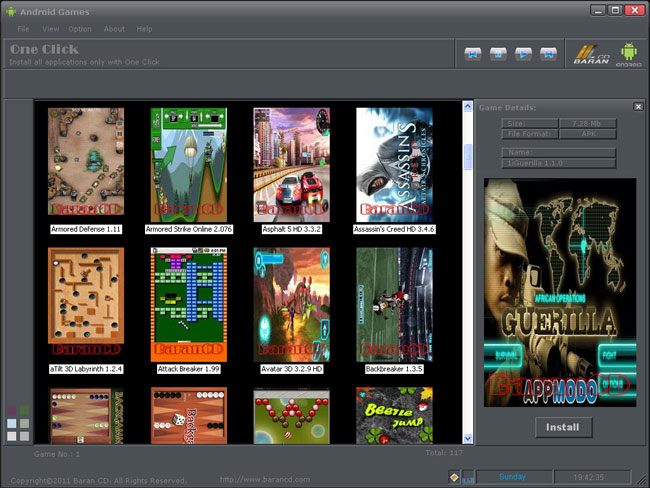Click the 'Attack Breaker 1.99' label
Screen dimensions: 650x488
point(189,369)
